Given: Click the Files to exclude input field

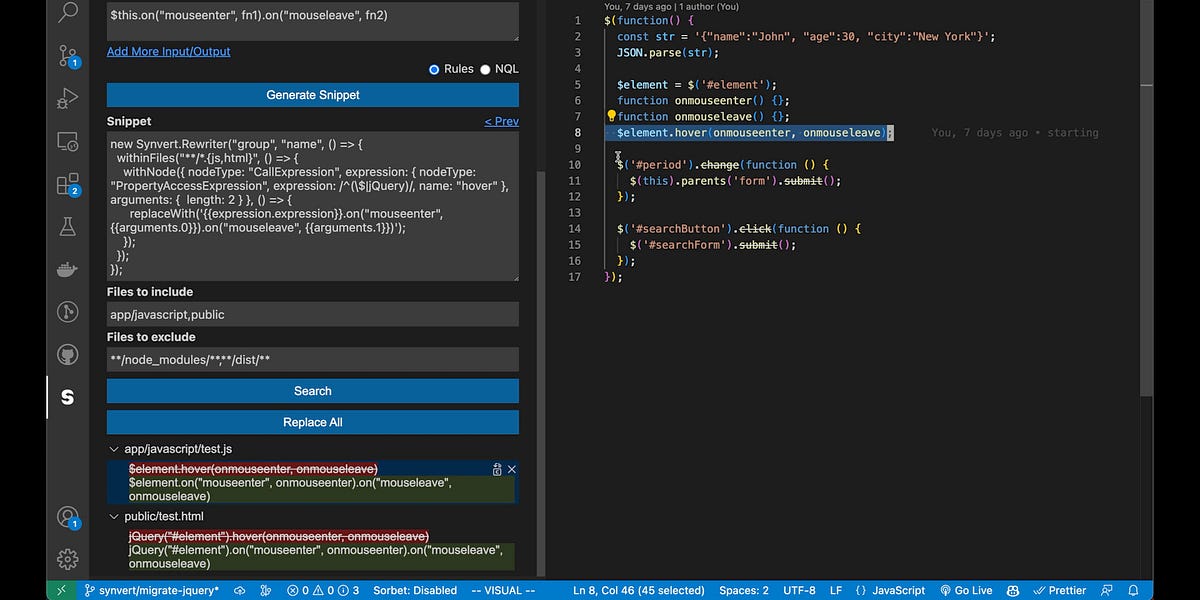Looking at the screenshot, I should coord(312,358).
